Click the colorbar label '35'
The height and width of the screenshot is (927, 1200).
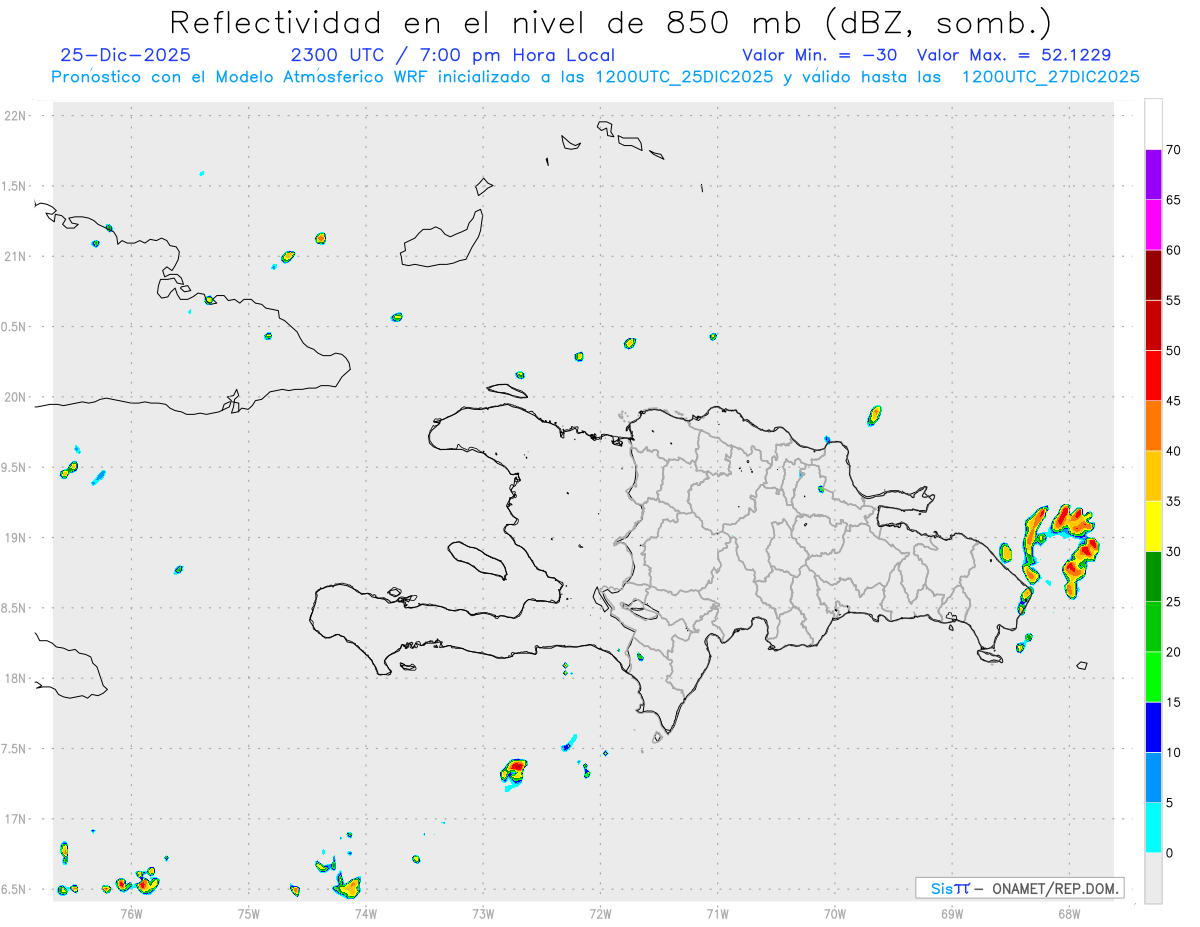(x=1174, y=501)
